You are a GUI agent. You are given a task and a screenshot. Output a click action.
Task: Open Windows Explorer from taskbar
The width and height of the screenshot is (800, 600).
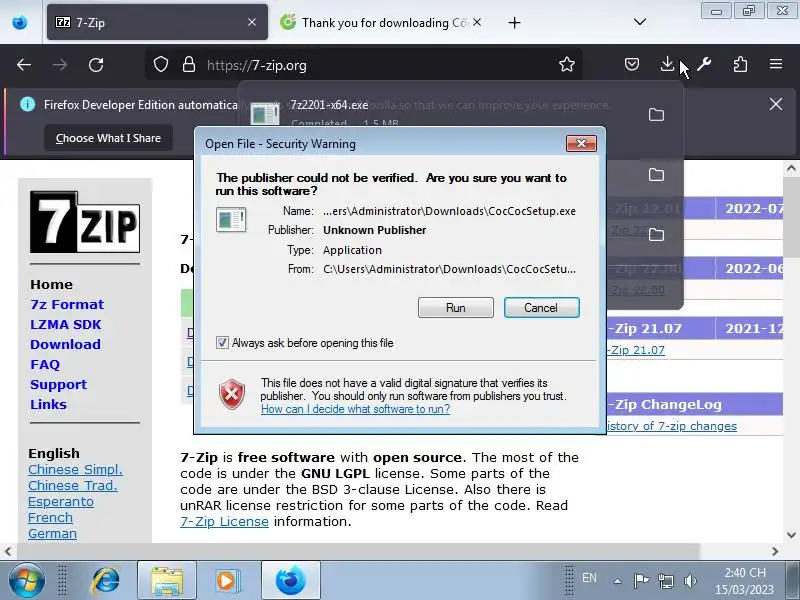(166, 580)
